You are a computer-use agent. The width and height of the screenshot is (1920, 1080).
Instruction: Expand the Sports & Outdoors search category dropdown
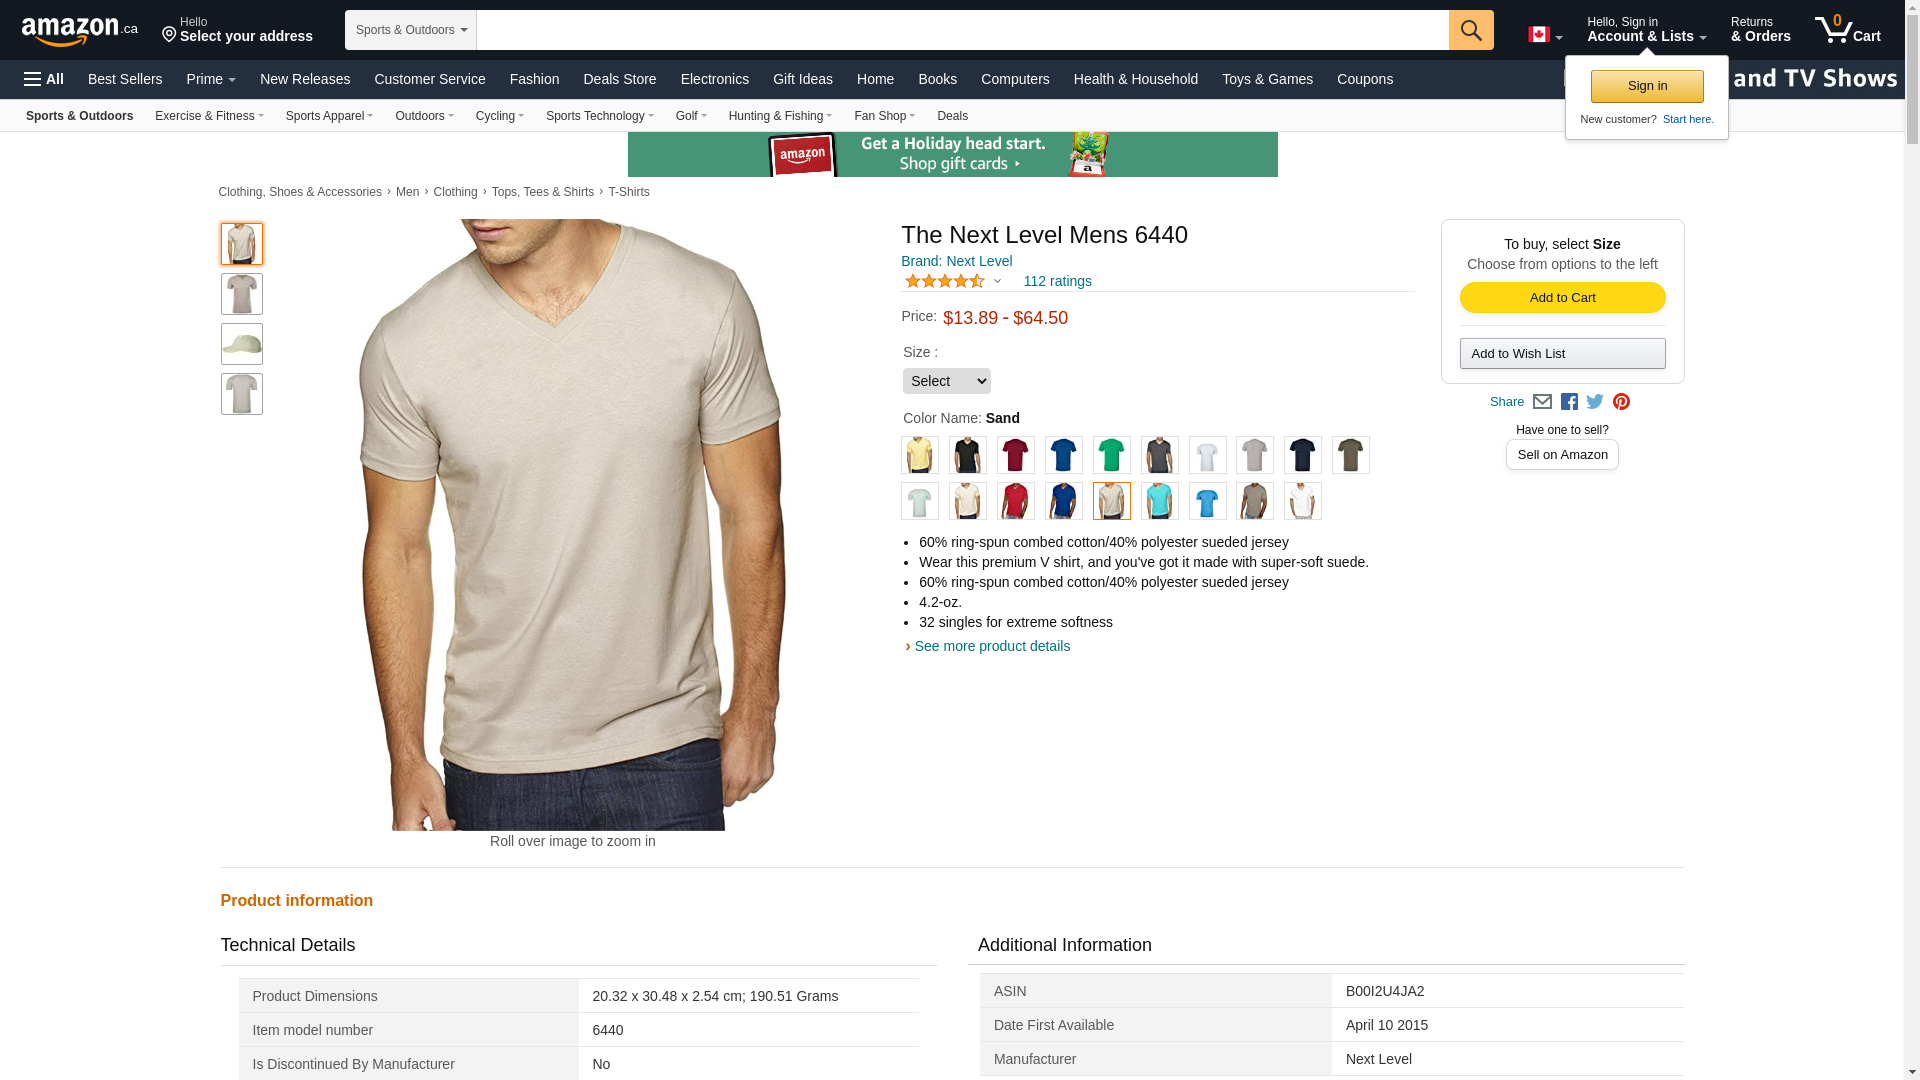tap(410, 30)
